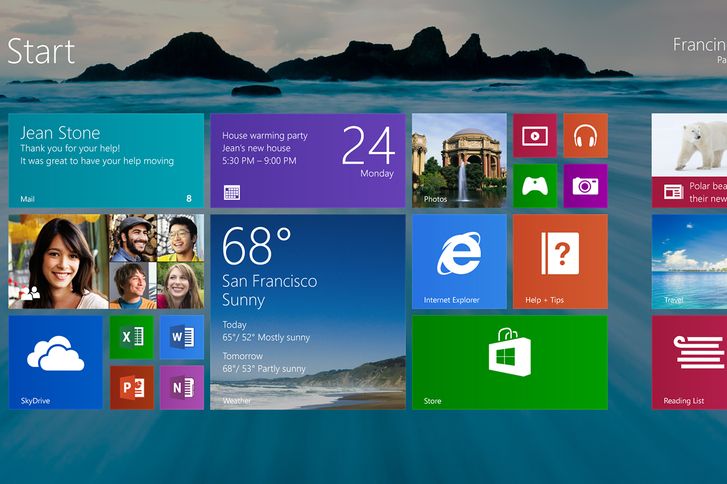The image size is (727, 484).
Task: Open the Music headphones tile
Action: pyautogui.click(x=585, y=135)
